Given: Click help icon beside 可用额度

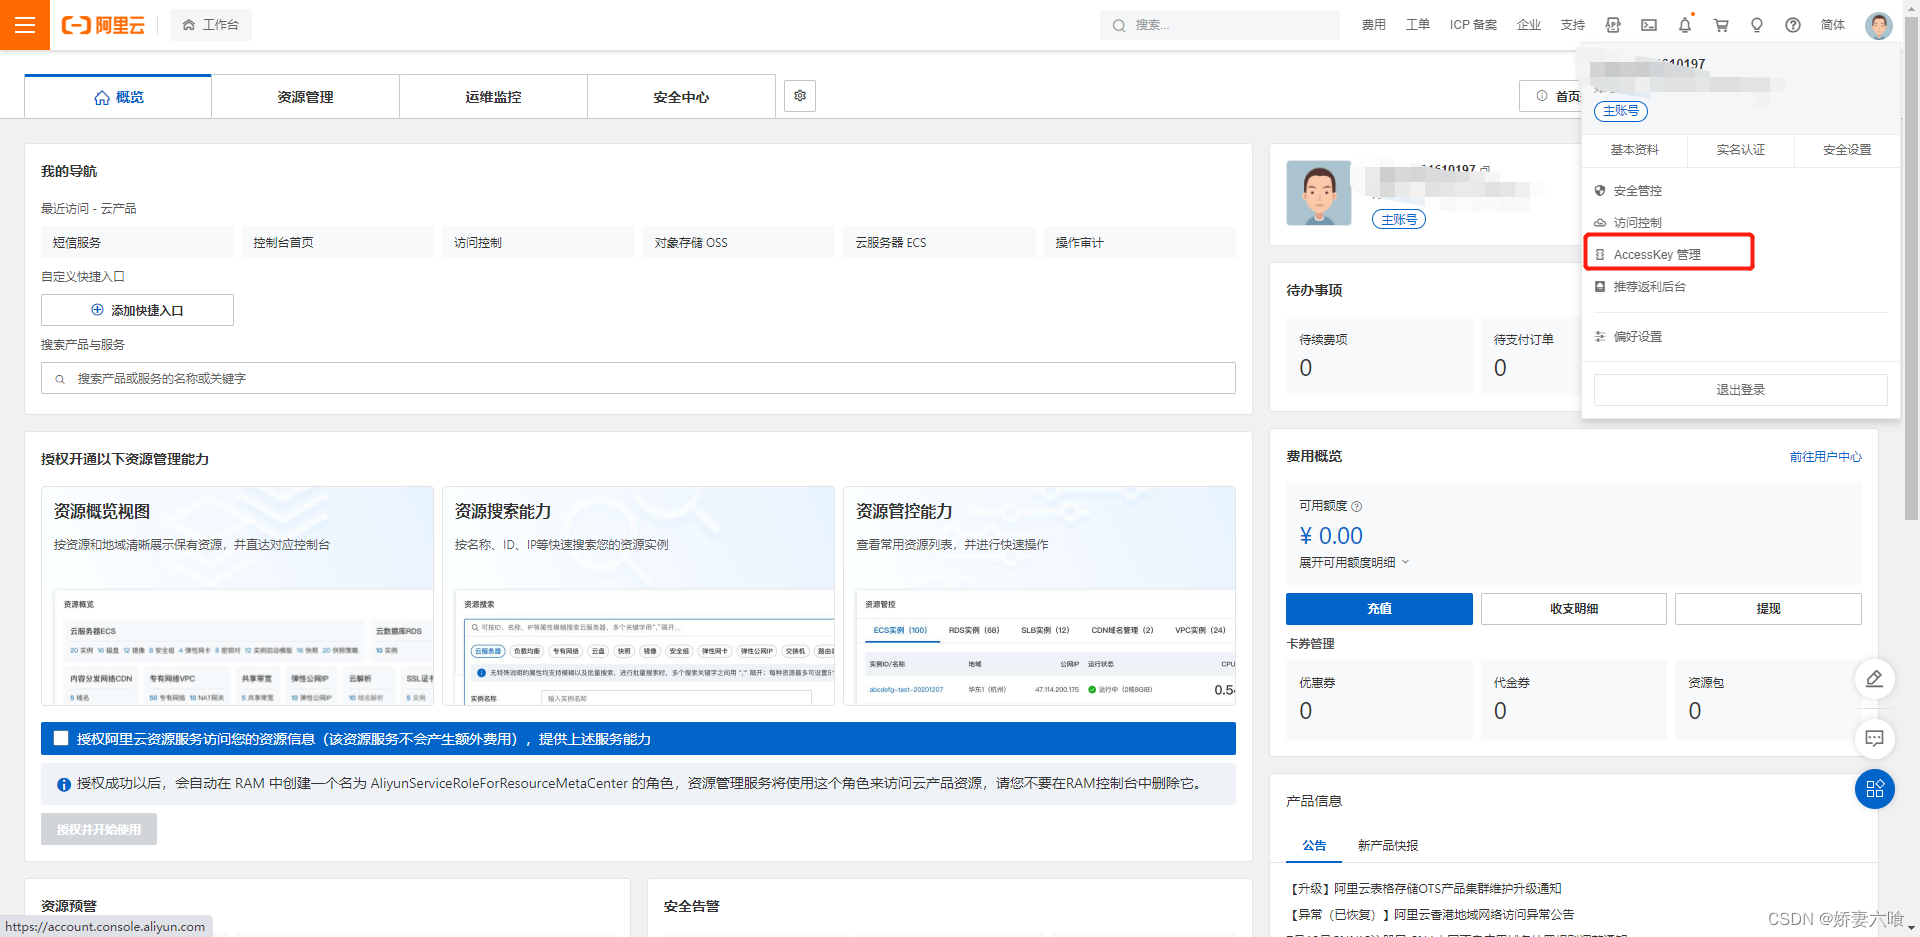Looking at the screenshot, I should (x=1356, y=506).
